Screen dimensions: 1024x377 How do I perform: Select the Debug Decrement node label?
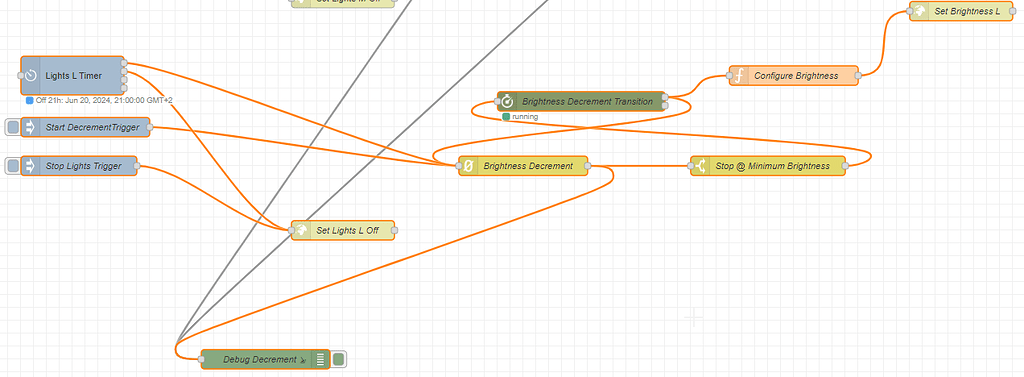[x=259, y=359]
